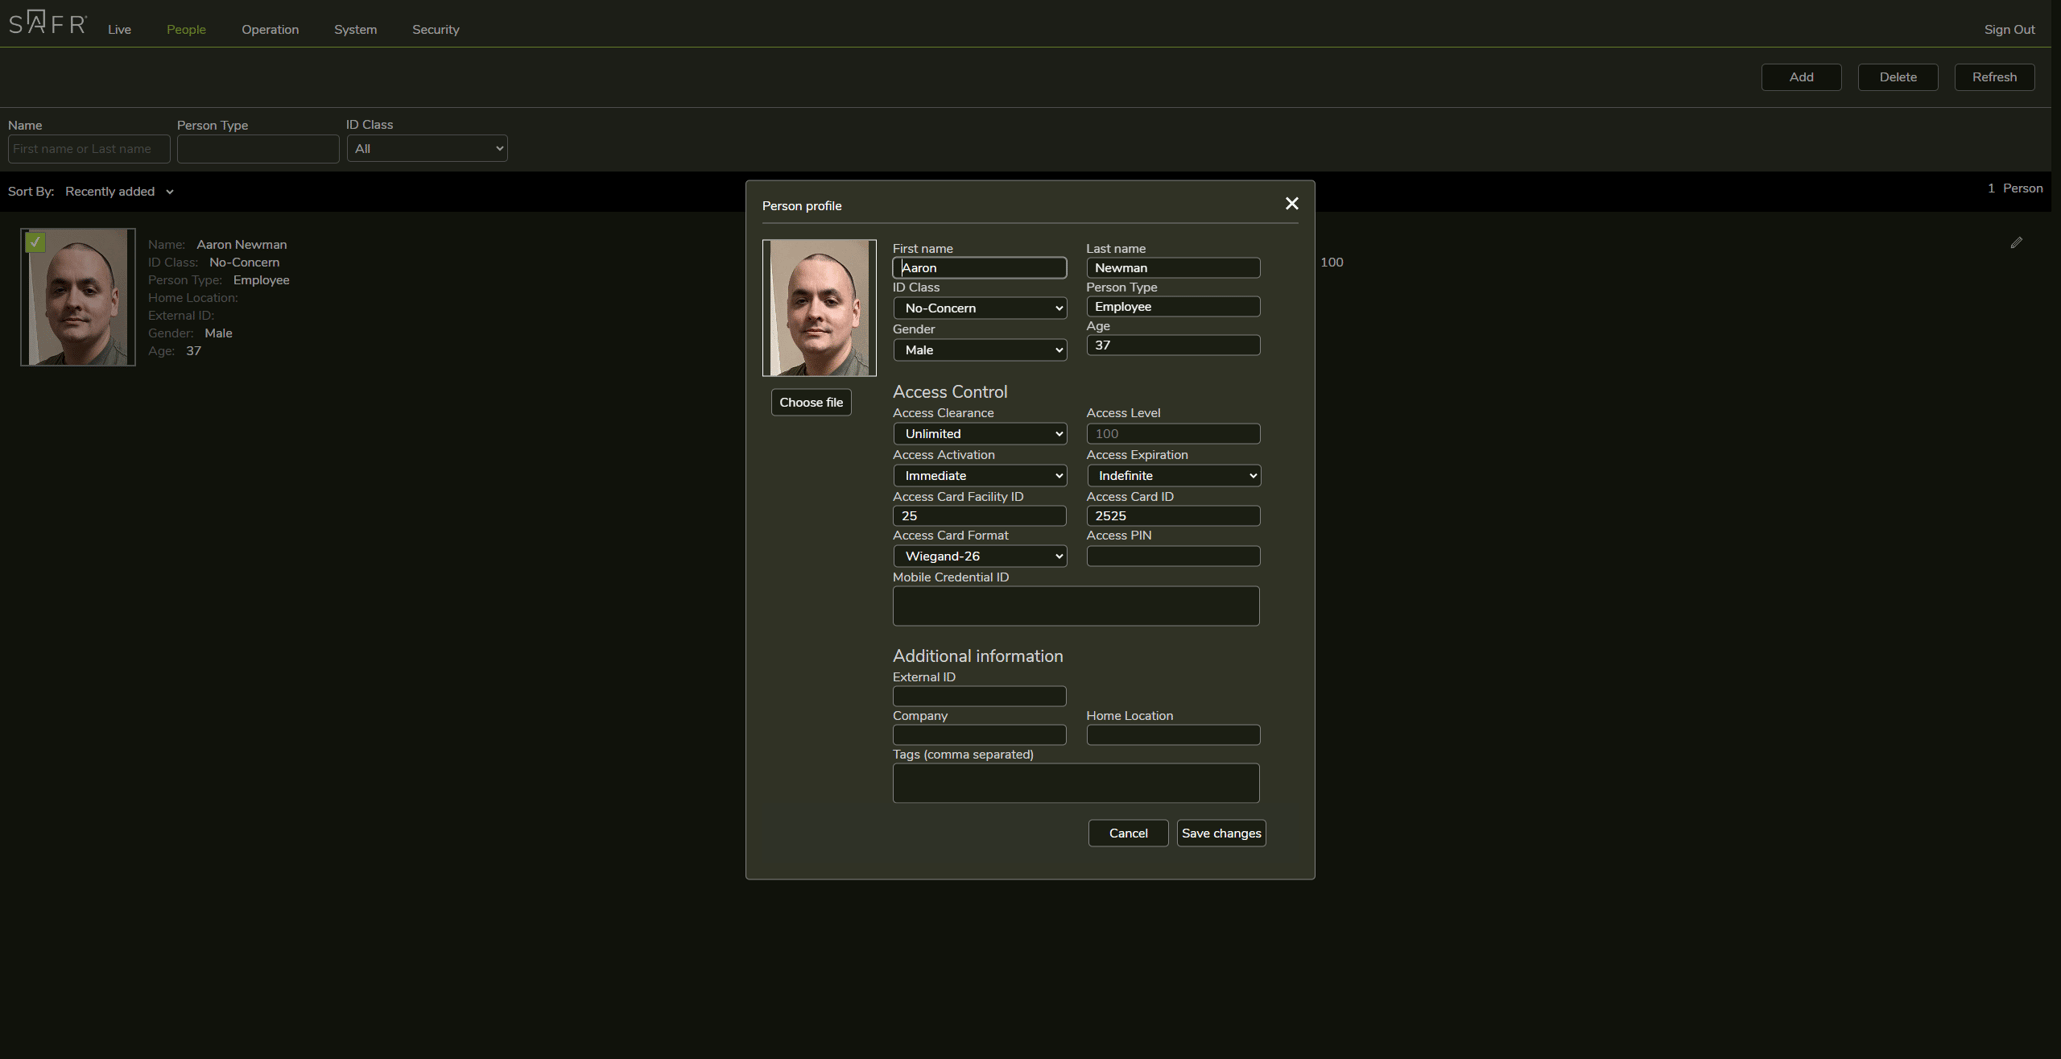The height and width of the screenshot is (1059, 2061).
Task: Open the Access Expiration dropdown
Action: 1172,475
